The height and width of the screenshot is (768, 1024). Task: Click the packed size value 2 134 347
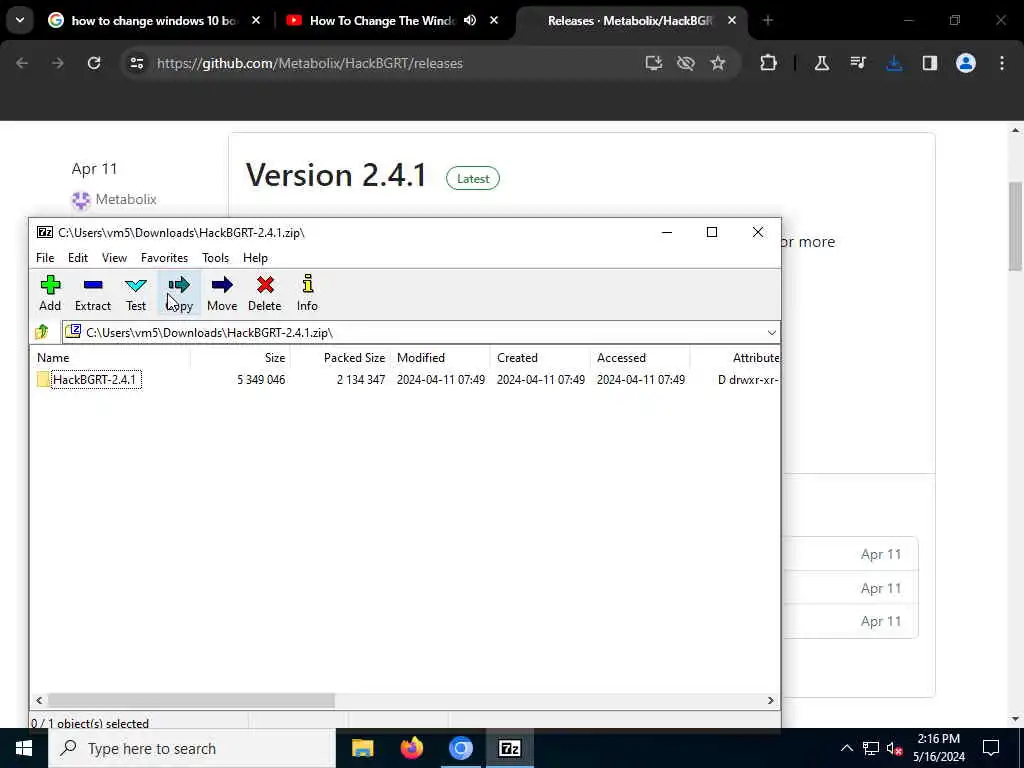(x=360, y=379)
